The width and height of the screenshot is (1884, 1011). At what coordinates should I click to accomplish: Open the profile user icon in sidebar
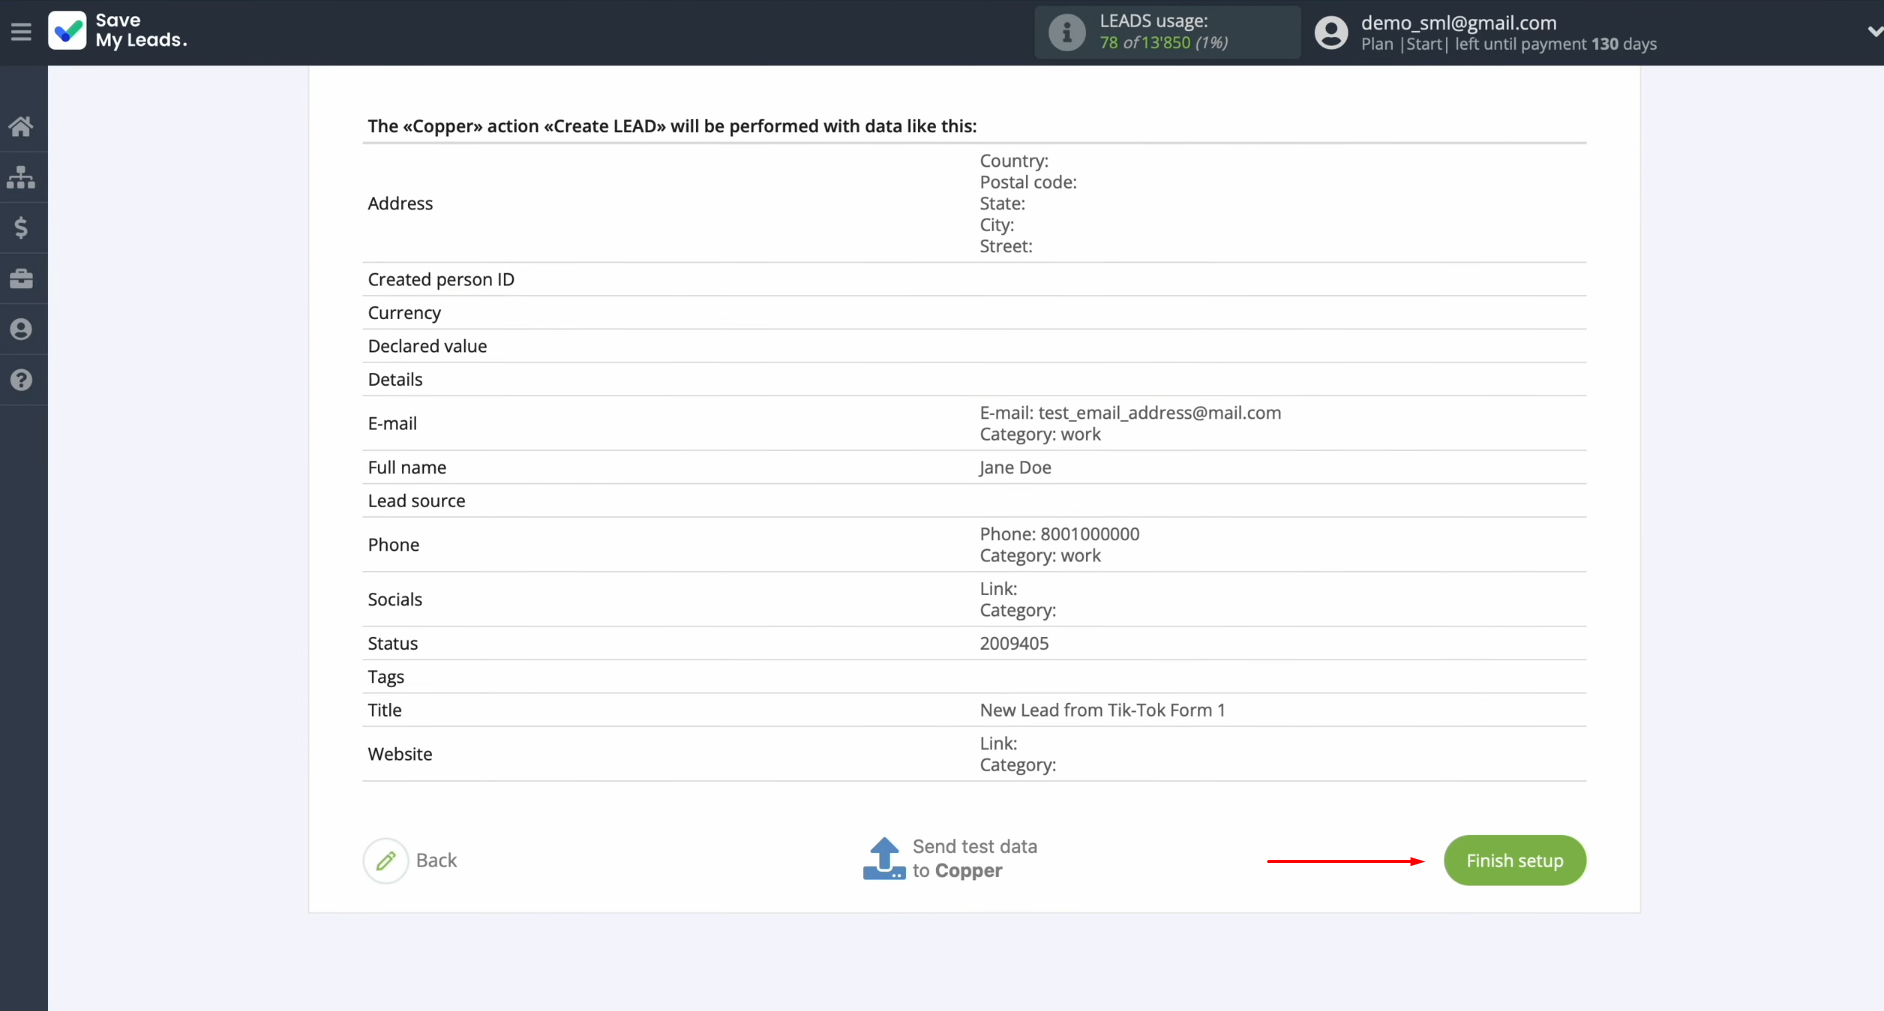click(21, 329)
